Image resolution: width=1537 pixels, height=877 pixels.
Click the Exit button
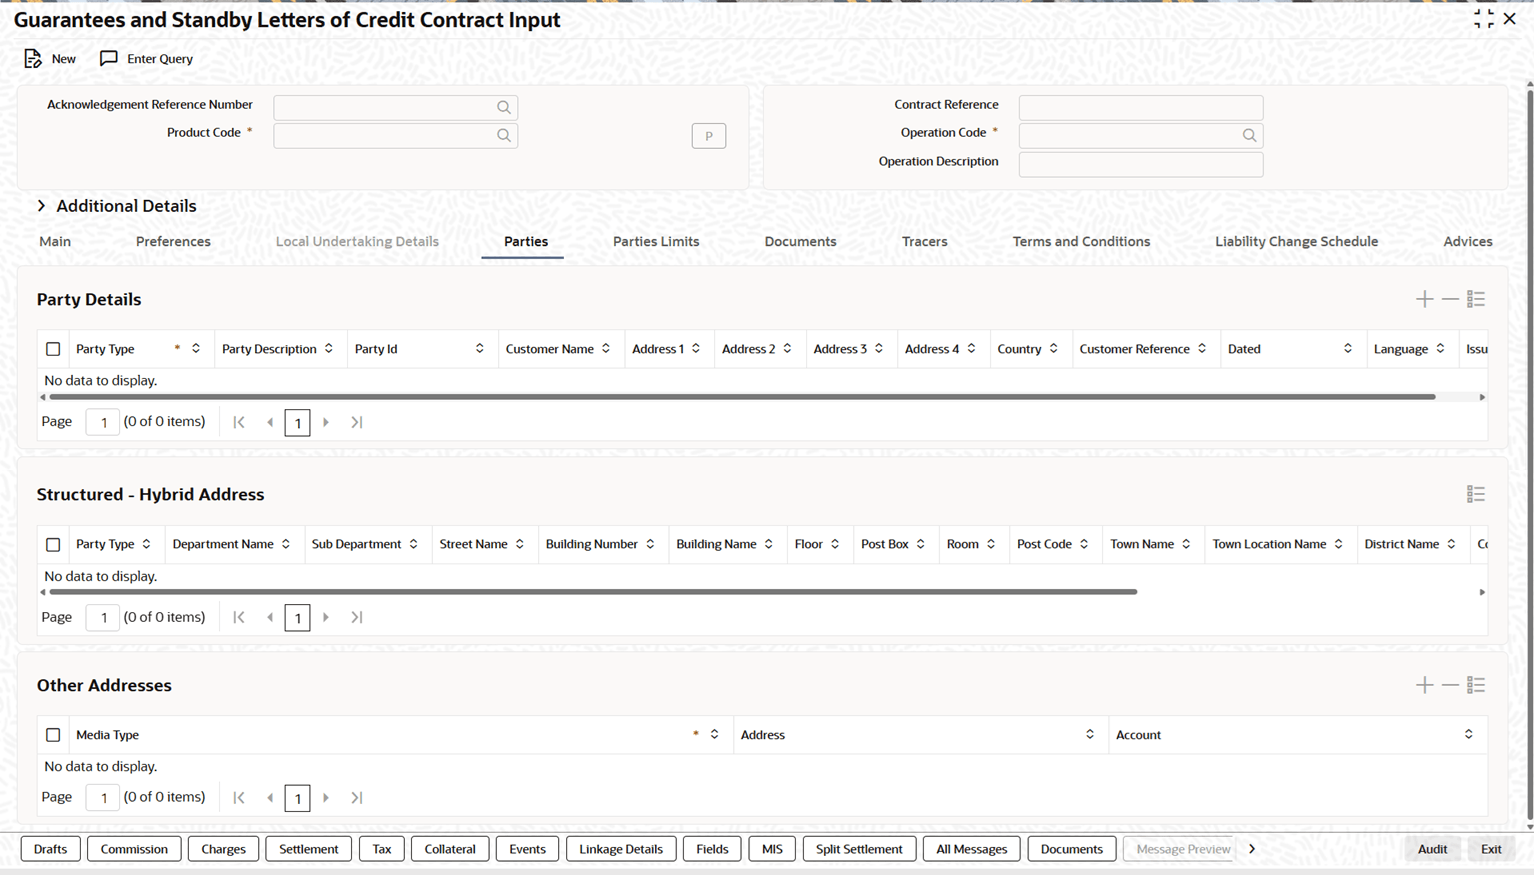(x=1491, y=849)
